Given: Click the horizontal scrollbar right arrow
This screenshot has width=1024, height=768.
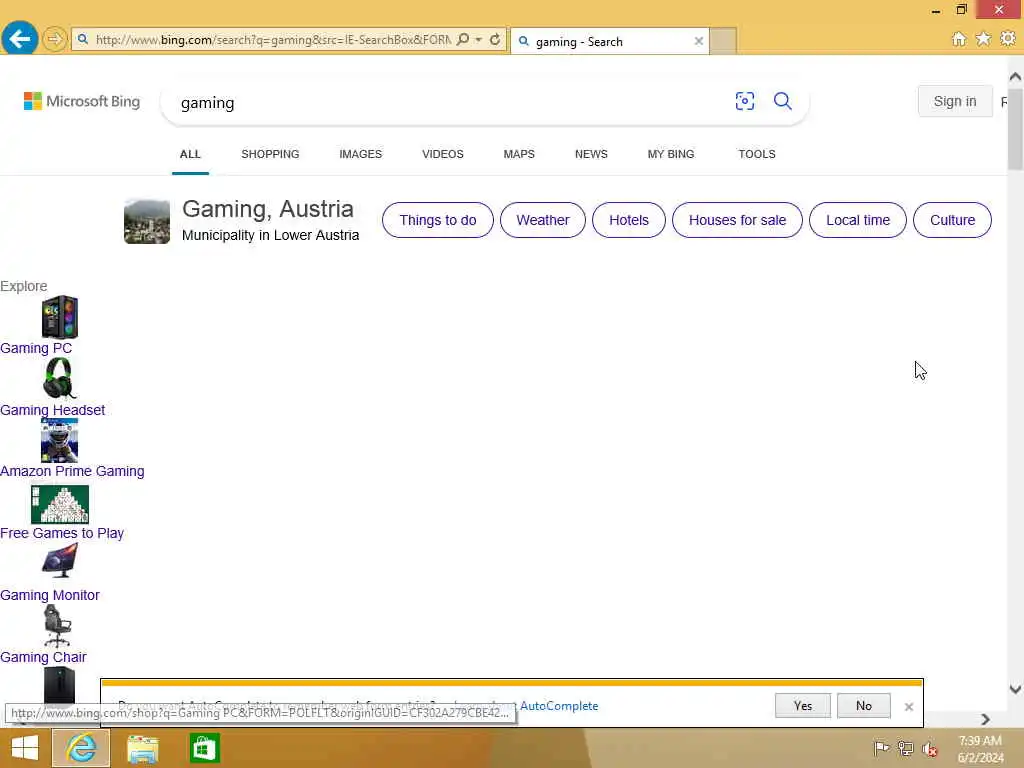Looking at the screenshot, I should point(985,719).
